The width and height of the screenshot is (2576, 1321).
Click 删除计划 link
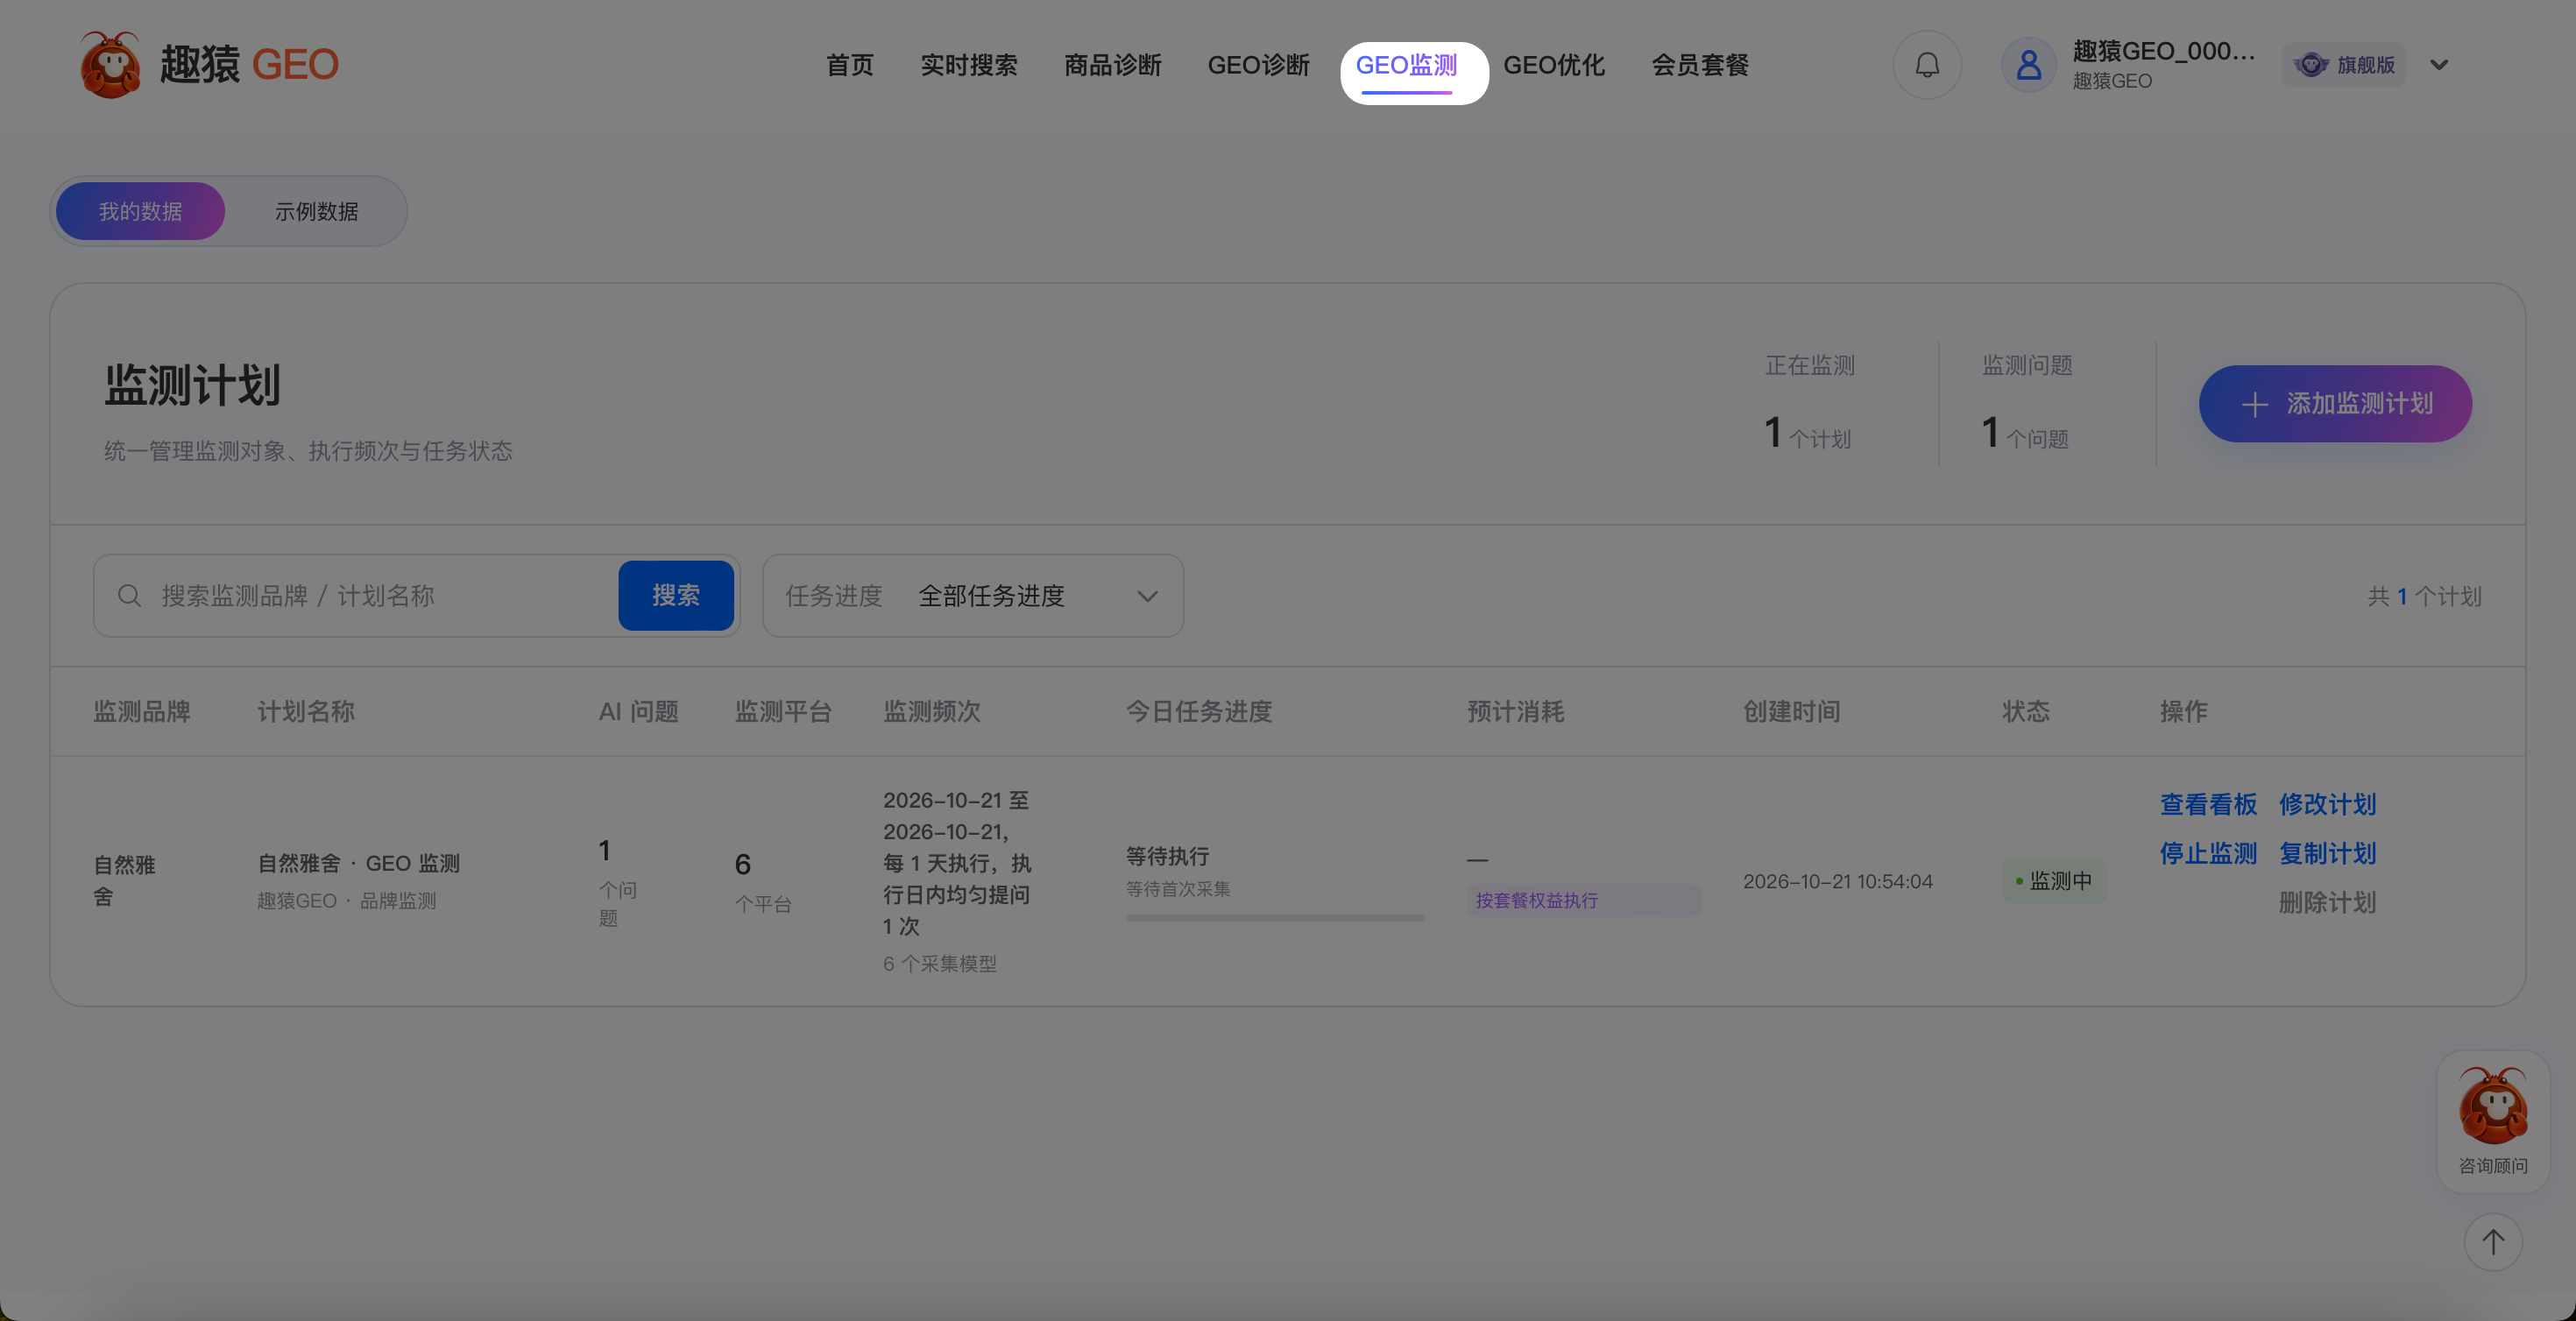2327,902
